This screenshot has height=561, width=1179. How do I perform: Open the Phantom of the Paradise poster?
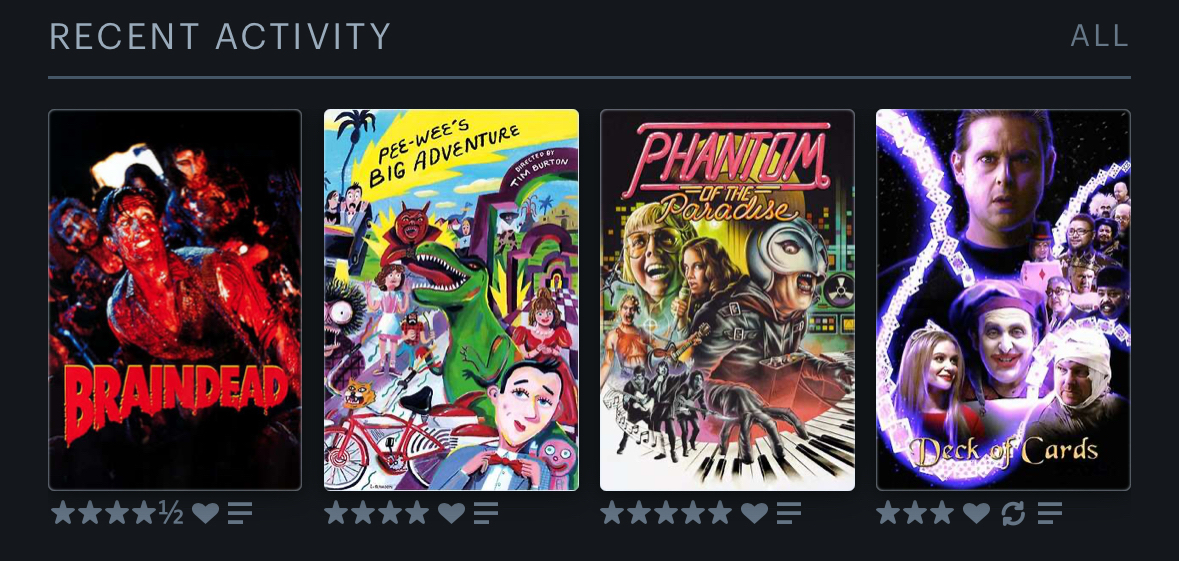point(727,300)
